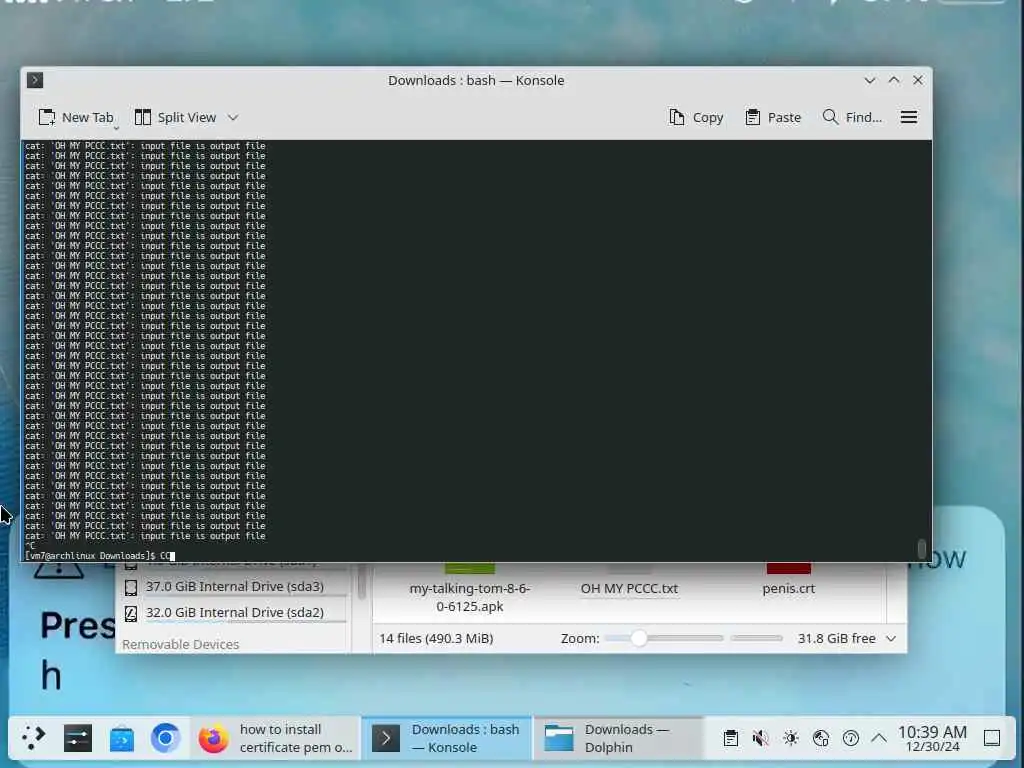Select penis.crt file in Dolphin

tap(789, 588)
